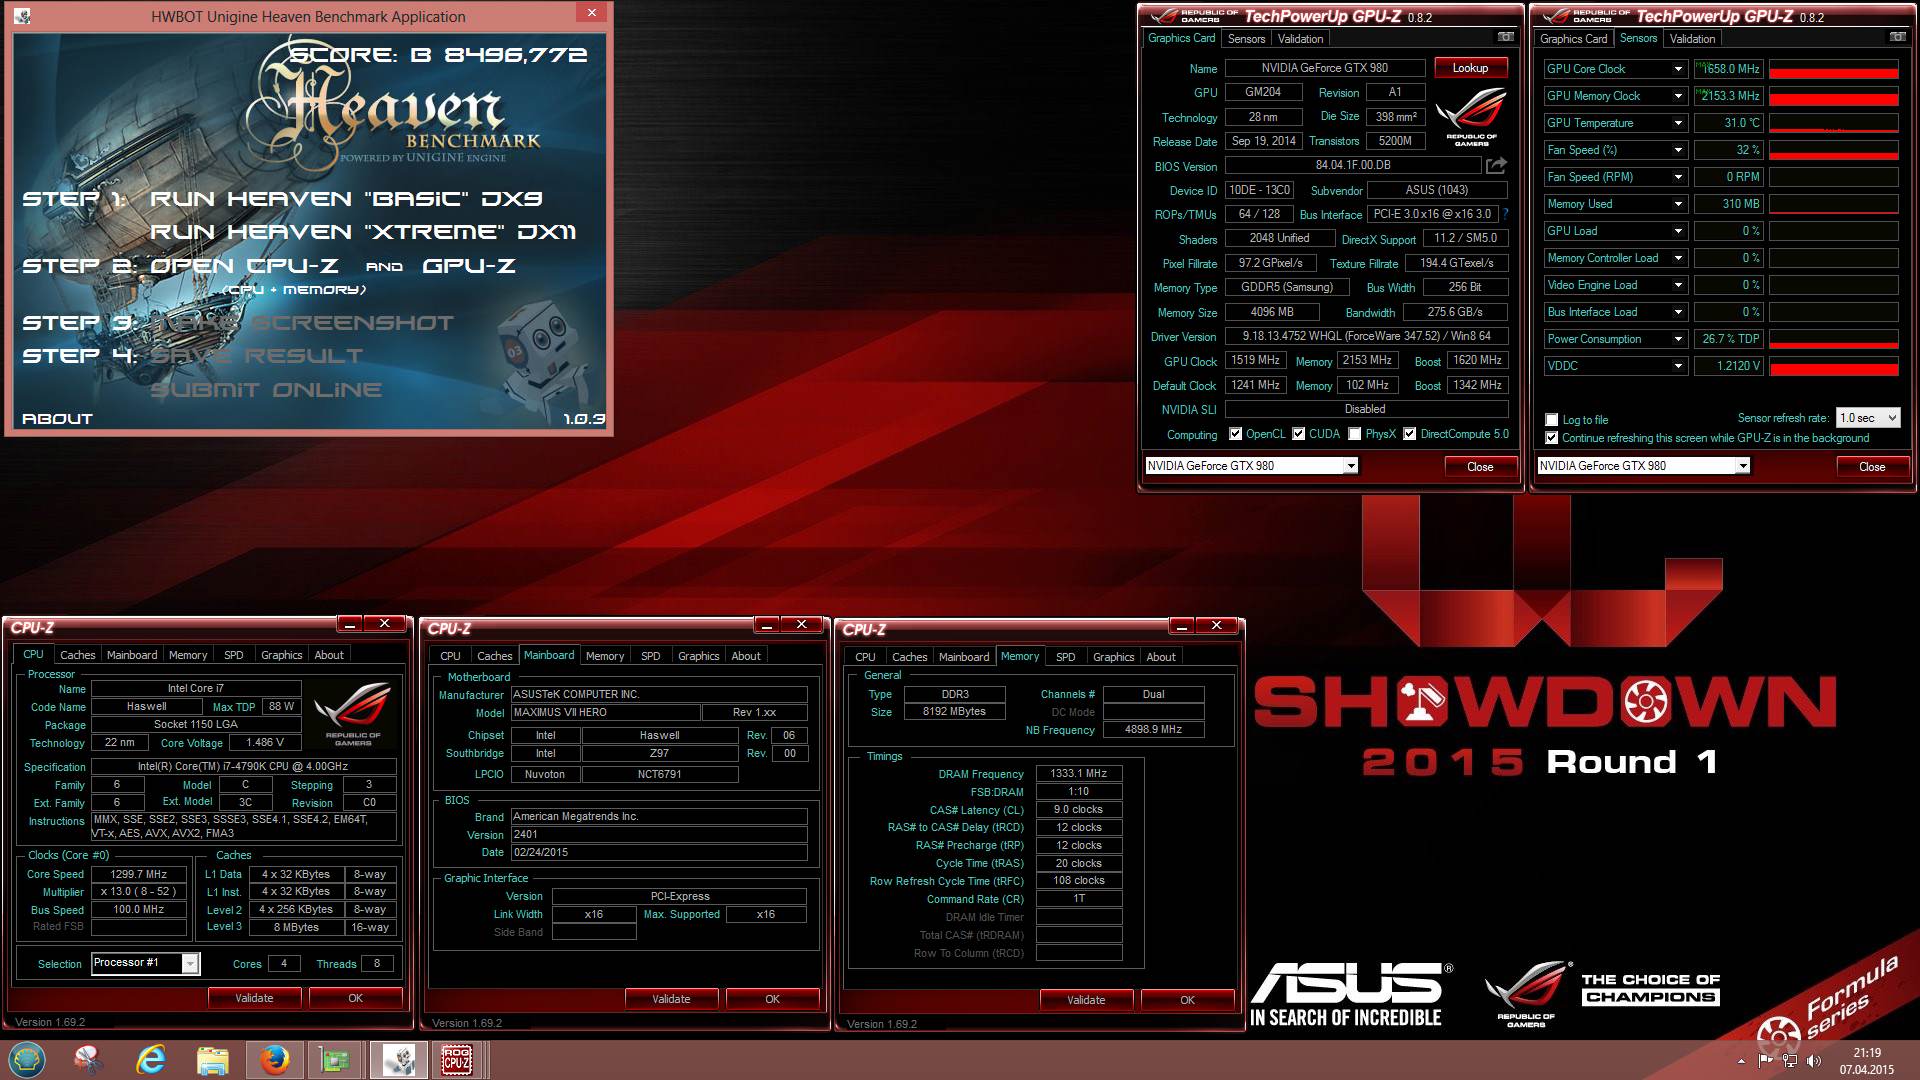Open the GPU Temperature sensor dropdown
1920x1080 pixels.
point(1677,123)
